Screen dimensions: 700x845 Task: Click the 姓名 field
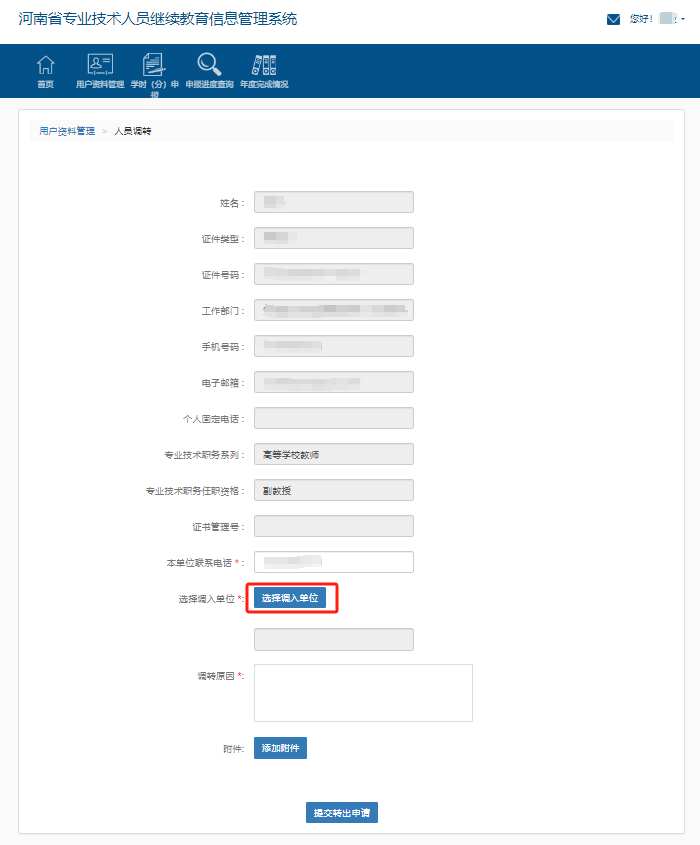point(333,202)
